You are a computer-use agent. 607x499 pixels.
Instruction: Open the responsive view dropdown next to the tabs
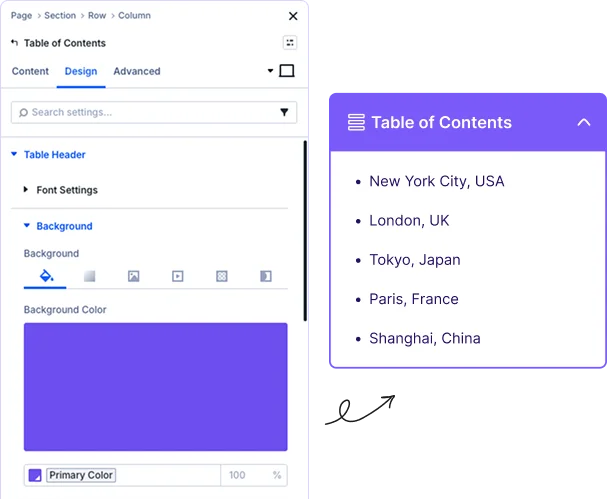(270, 72)
